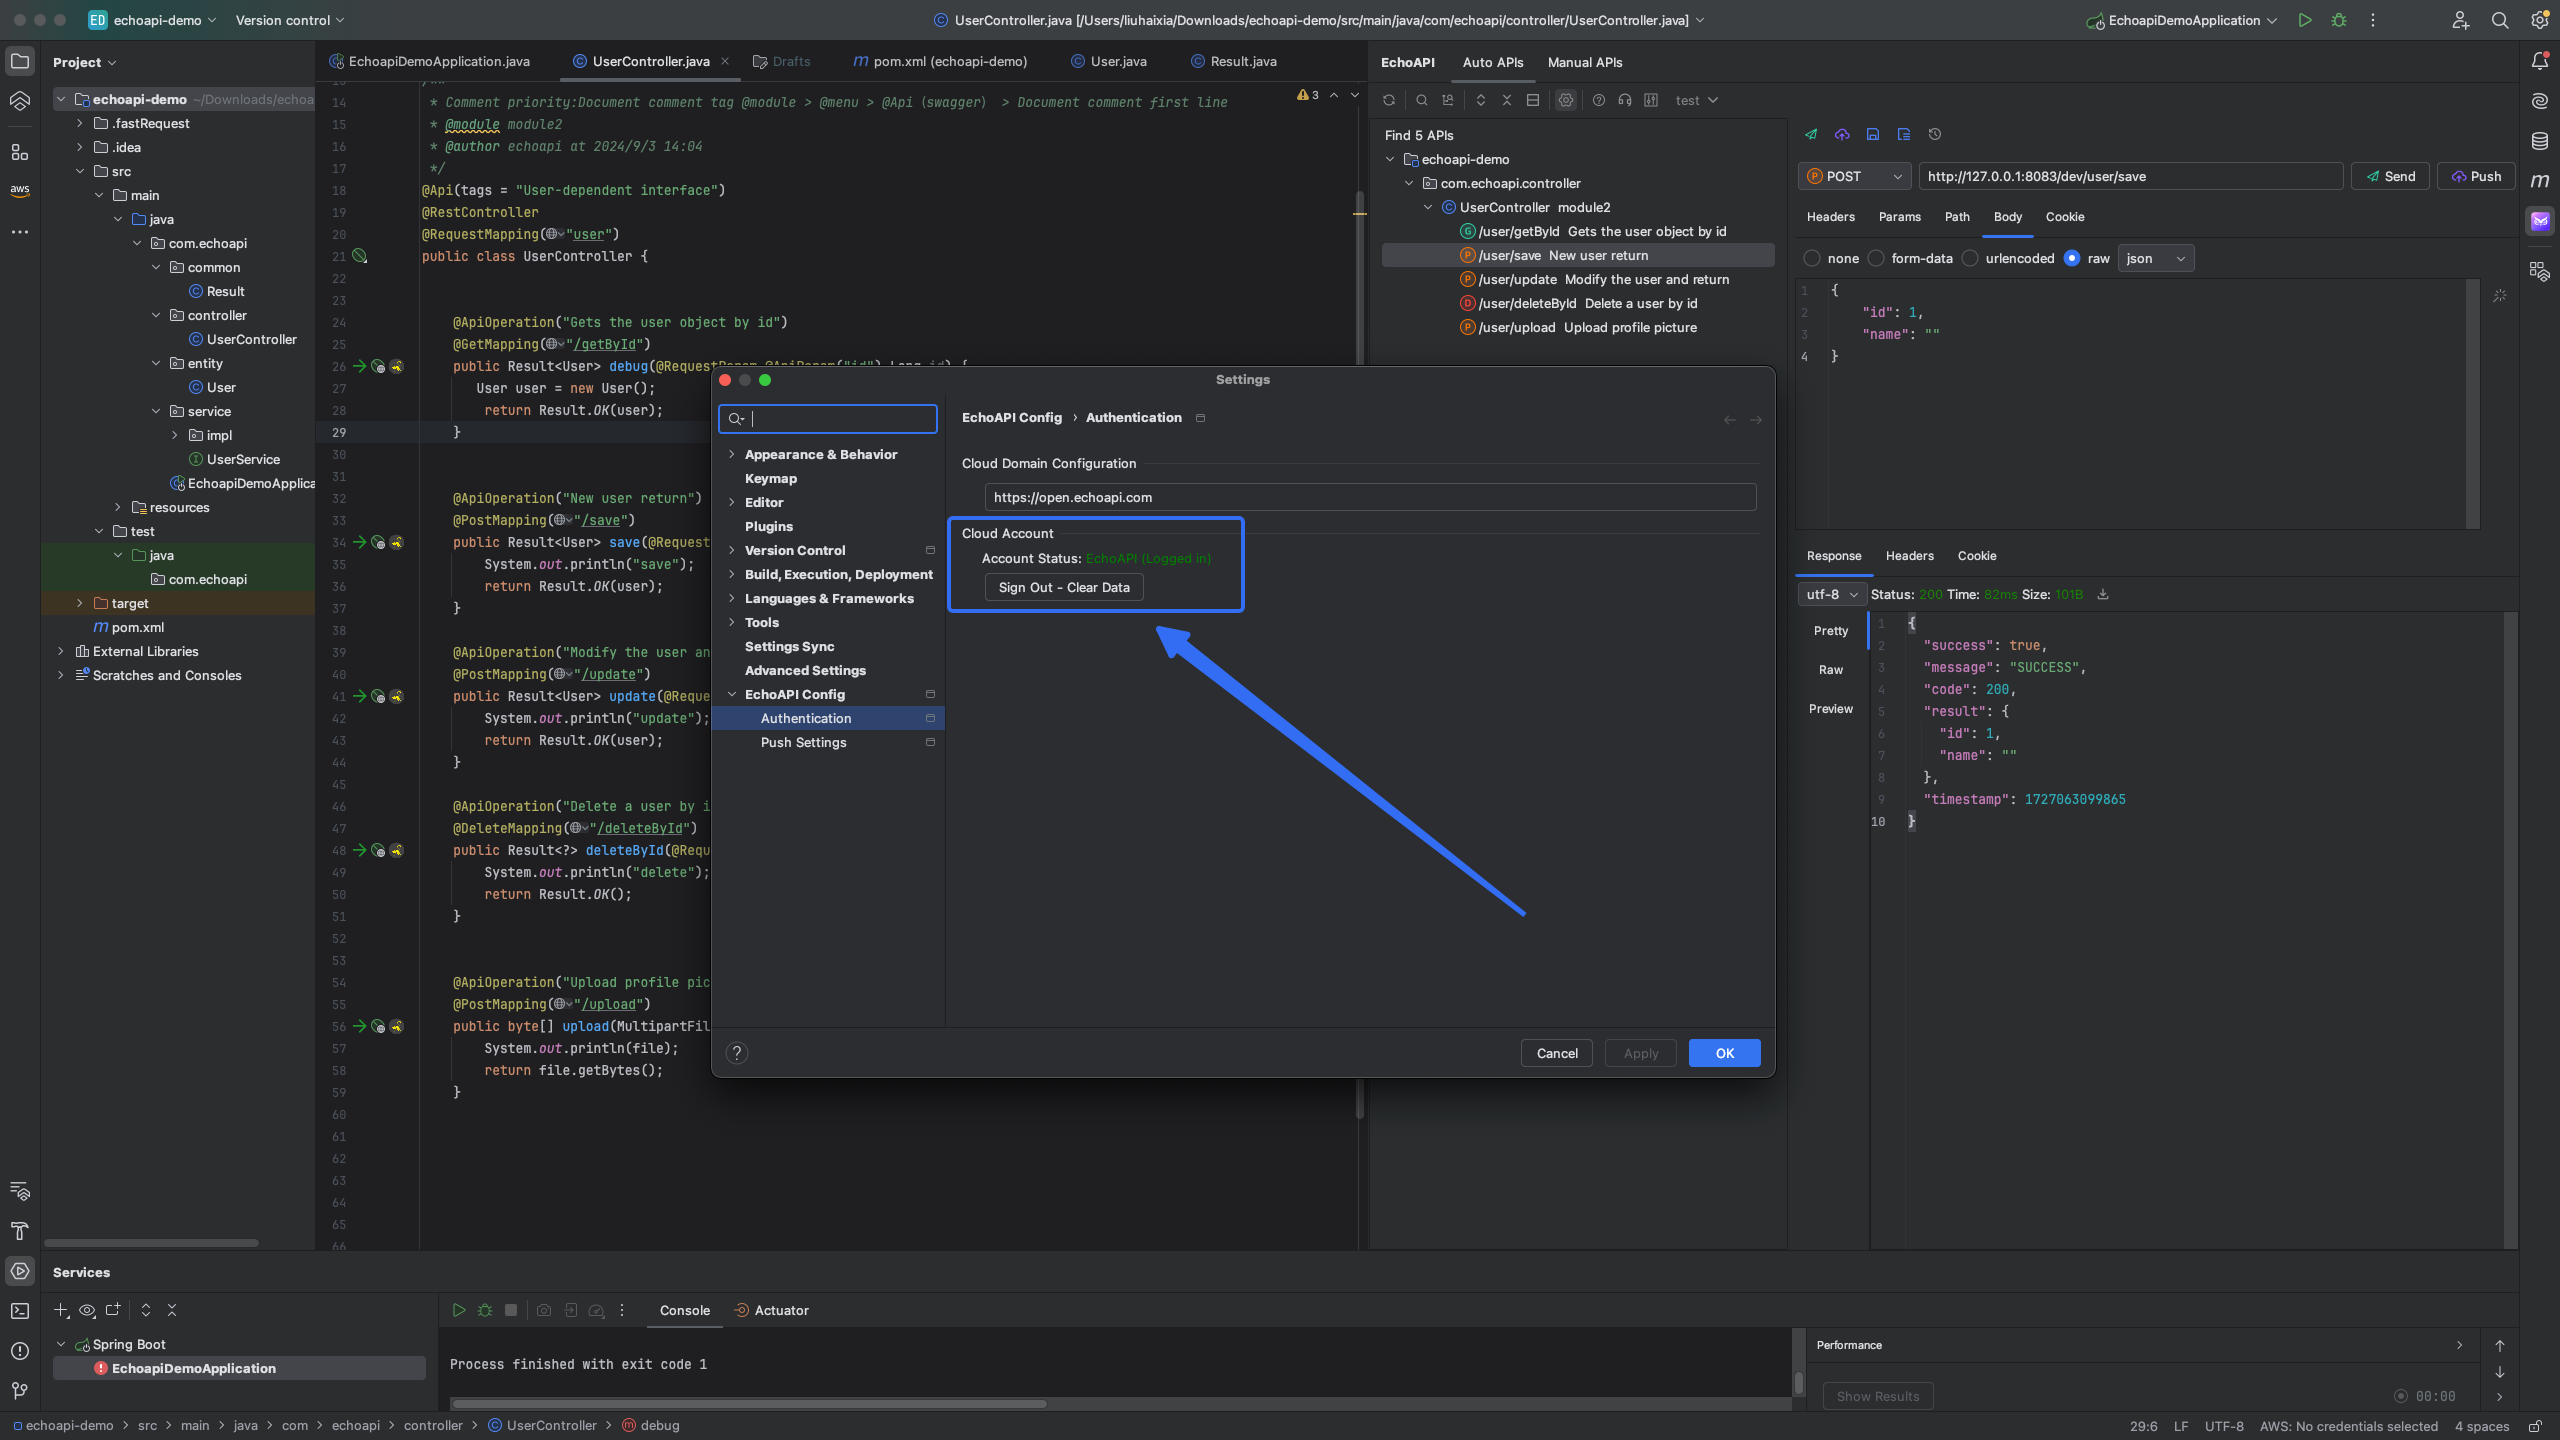Expand Appearance & Behavior in Settings
The width and height of the screenshot is (2560, 1440).
[732, 454]
